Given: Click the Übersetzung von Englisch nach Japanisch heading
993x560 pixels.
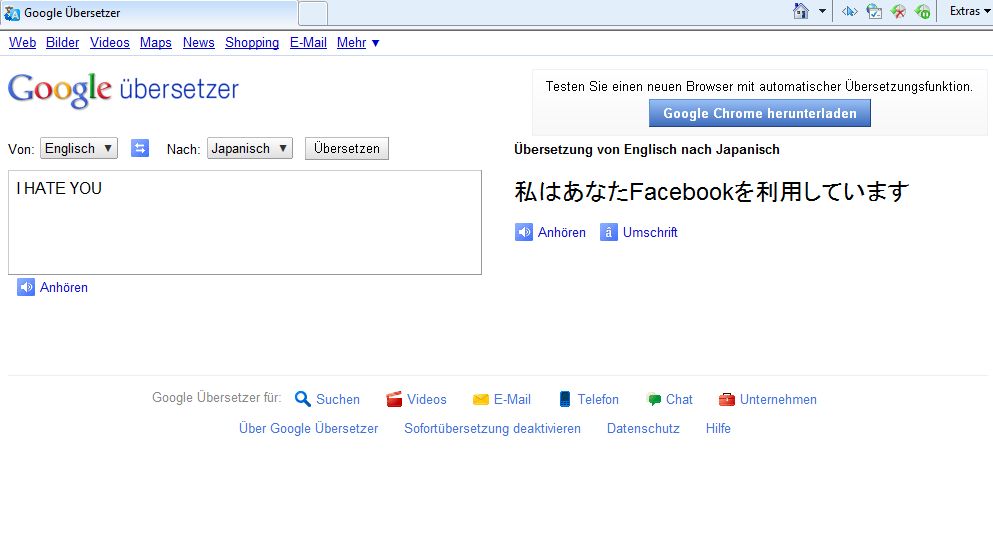Looking at the screenshot, I should pyautogui.click(x=647, y=150).
